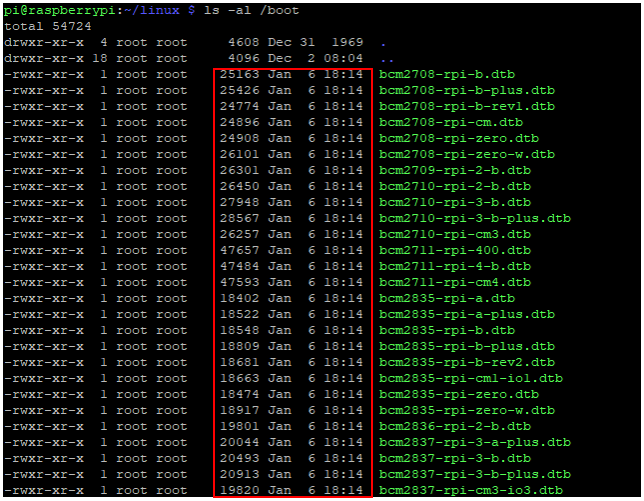The width and height of the screenshot is (644, 501).
Task: Select file name bcm2708-rpi-zero.dtb
Action: point(459,138)
